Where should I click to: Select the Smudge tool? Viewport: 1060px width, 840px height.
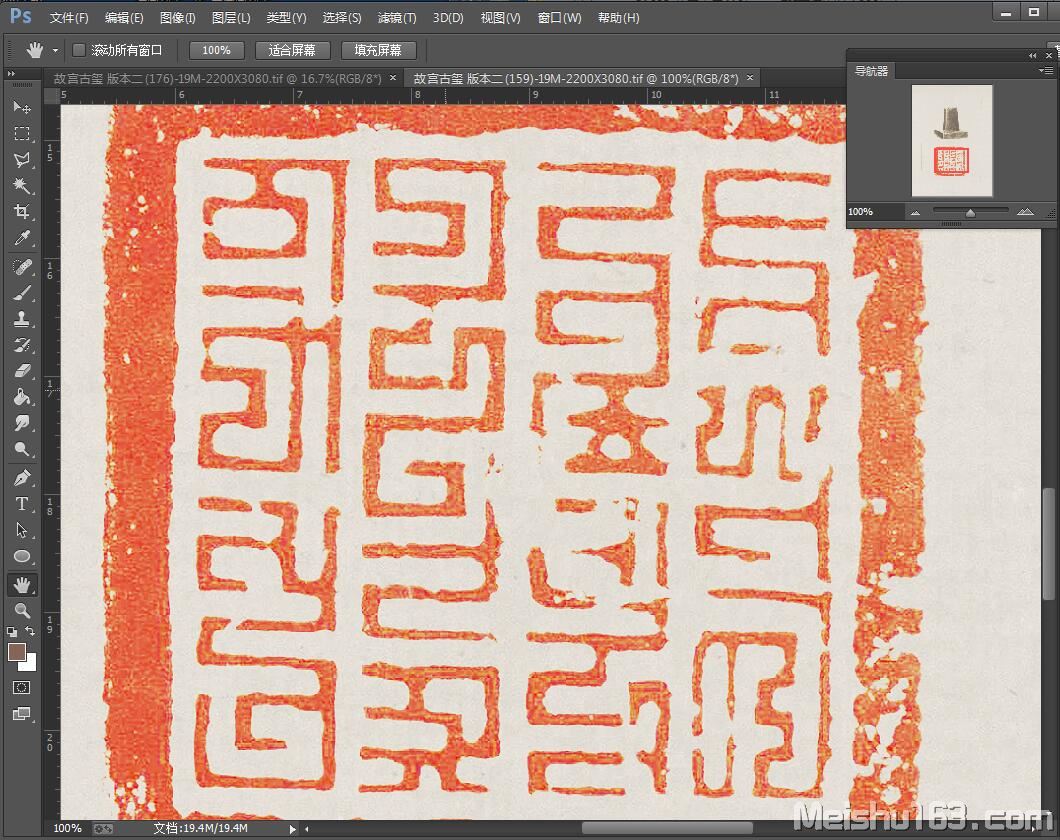click(x=22, y=423)
